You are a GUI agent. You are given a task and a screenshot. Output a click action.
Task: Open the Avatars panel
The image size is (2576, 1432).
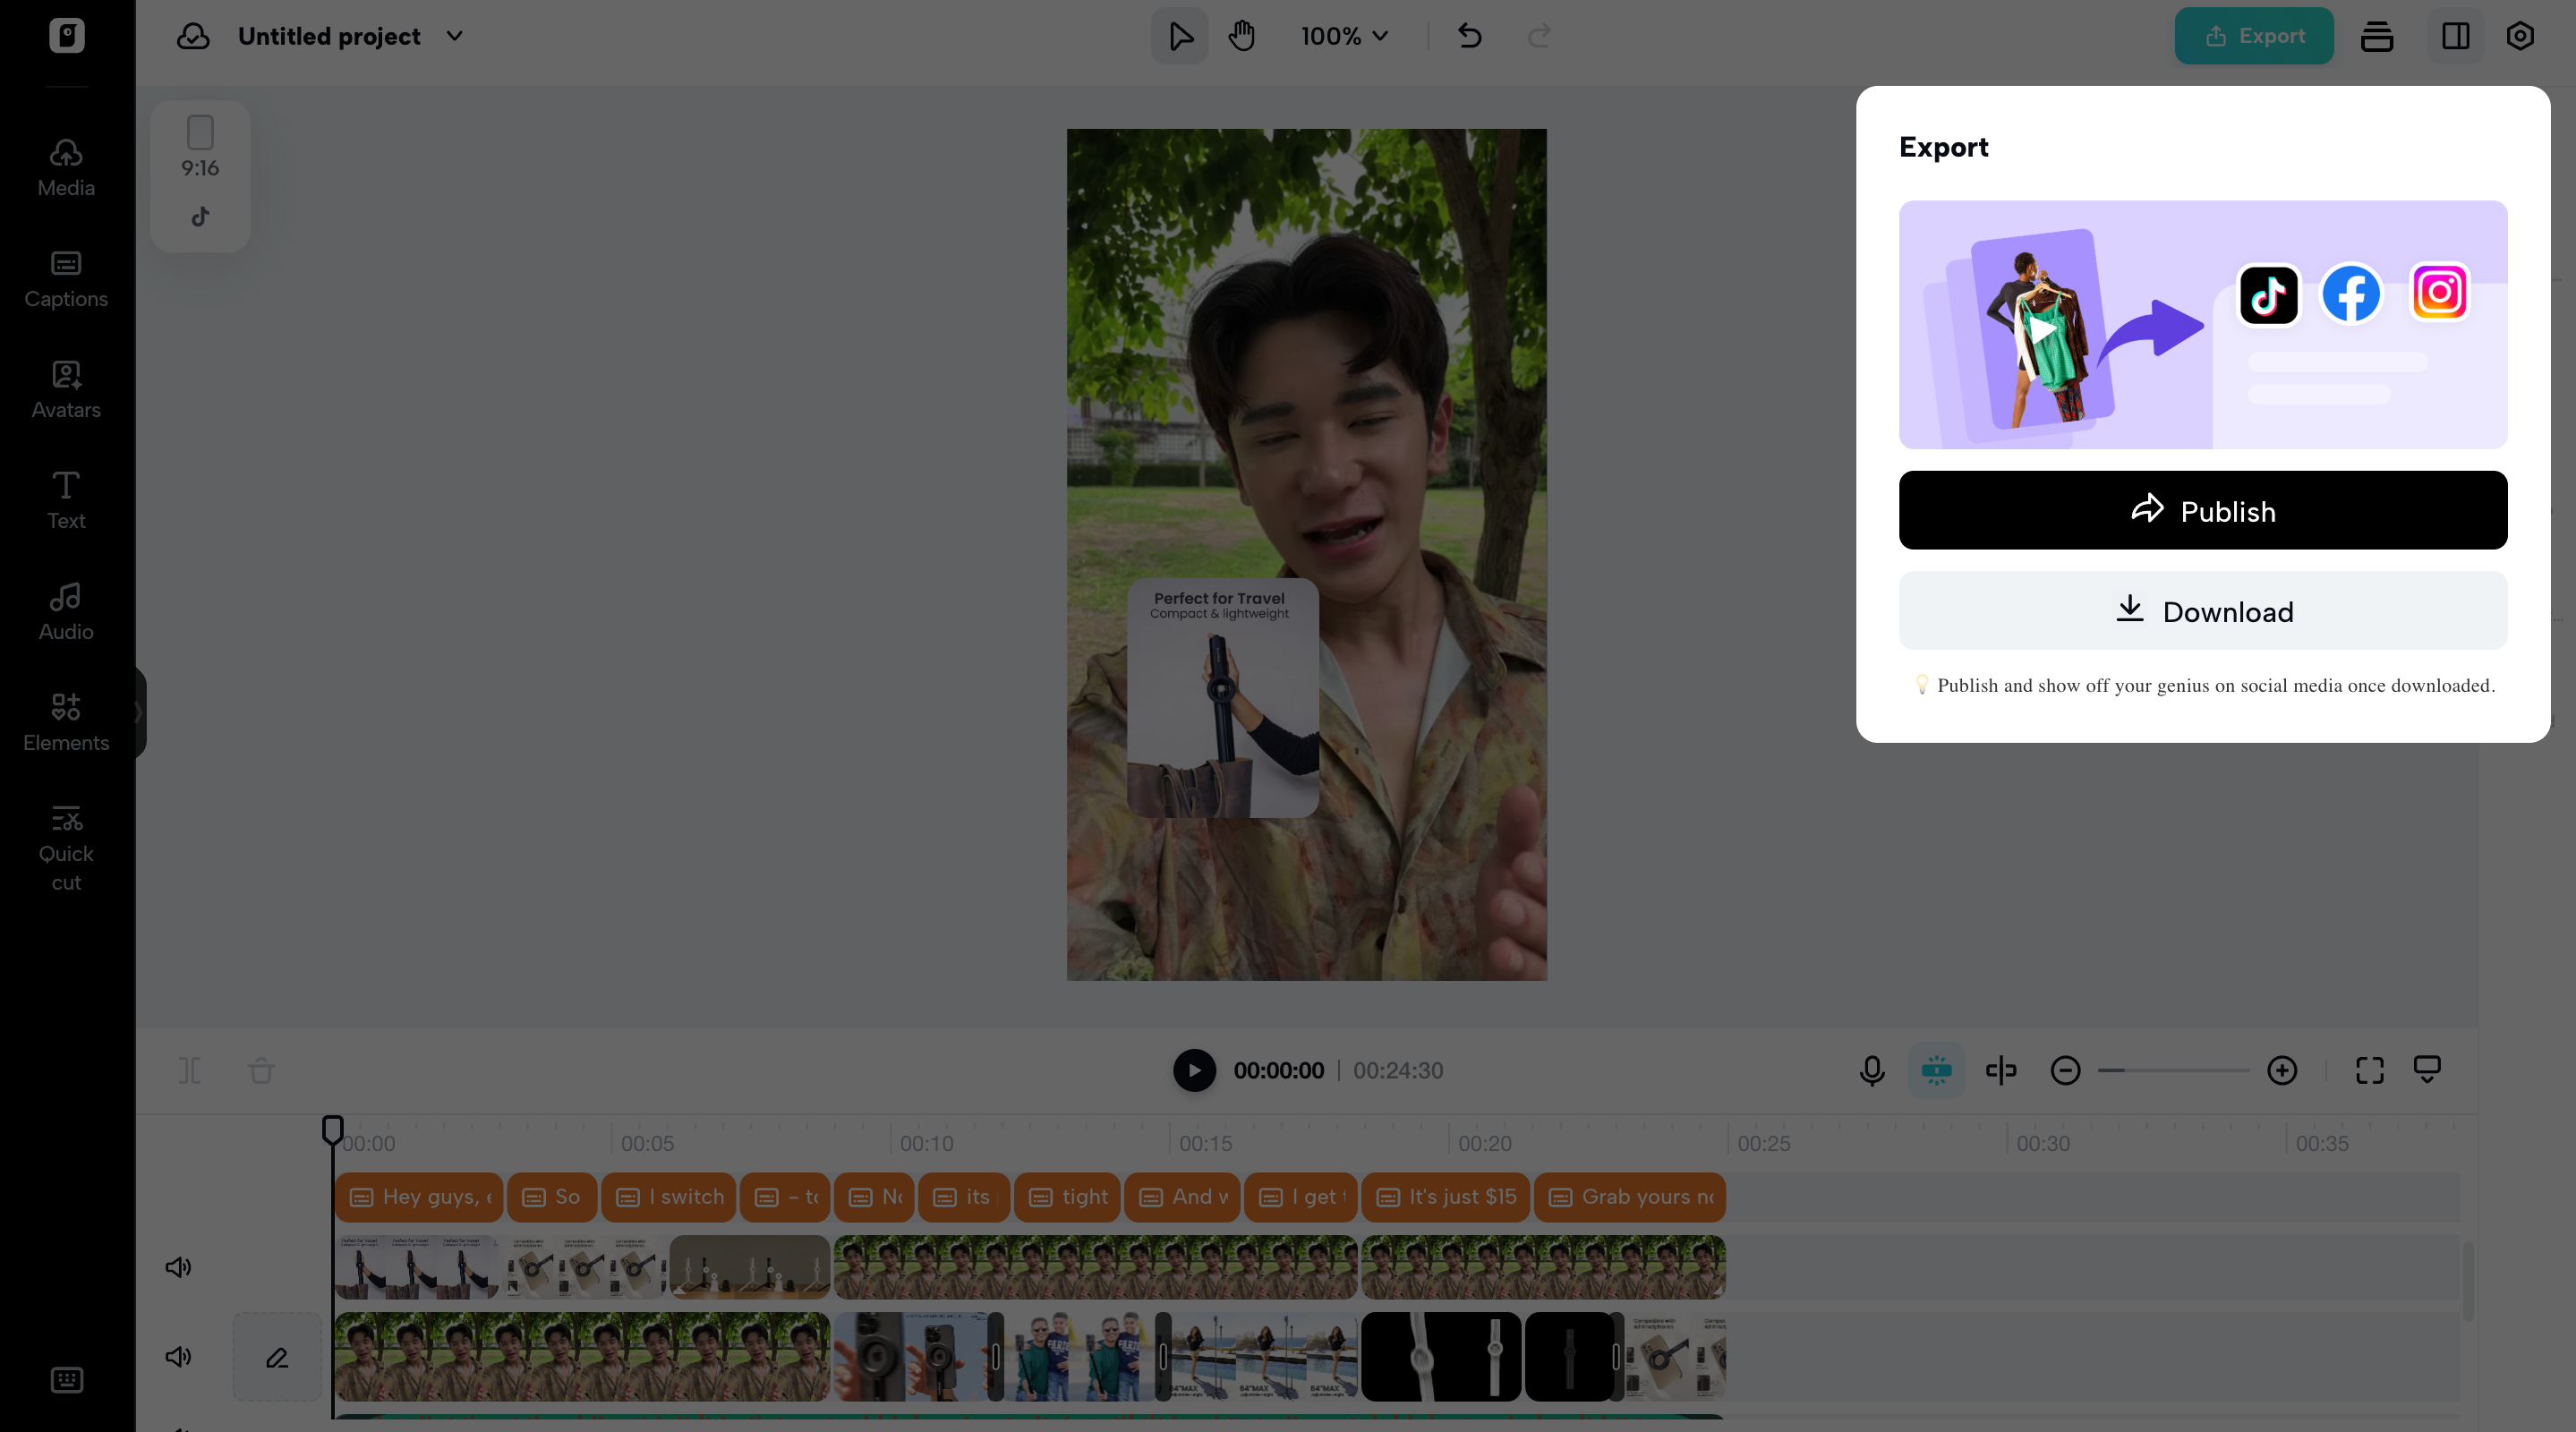(65, 390)
